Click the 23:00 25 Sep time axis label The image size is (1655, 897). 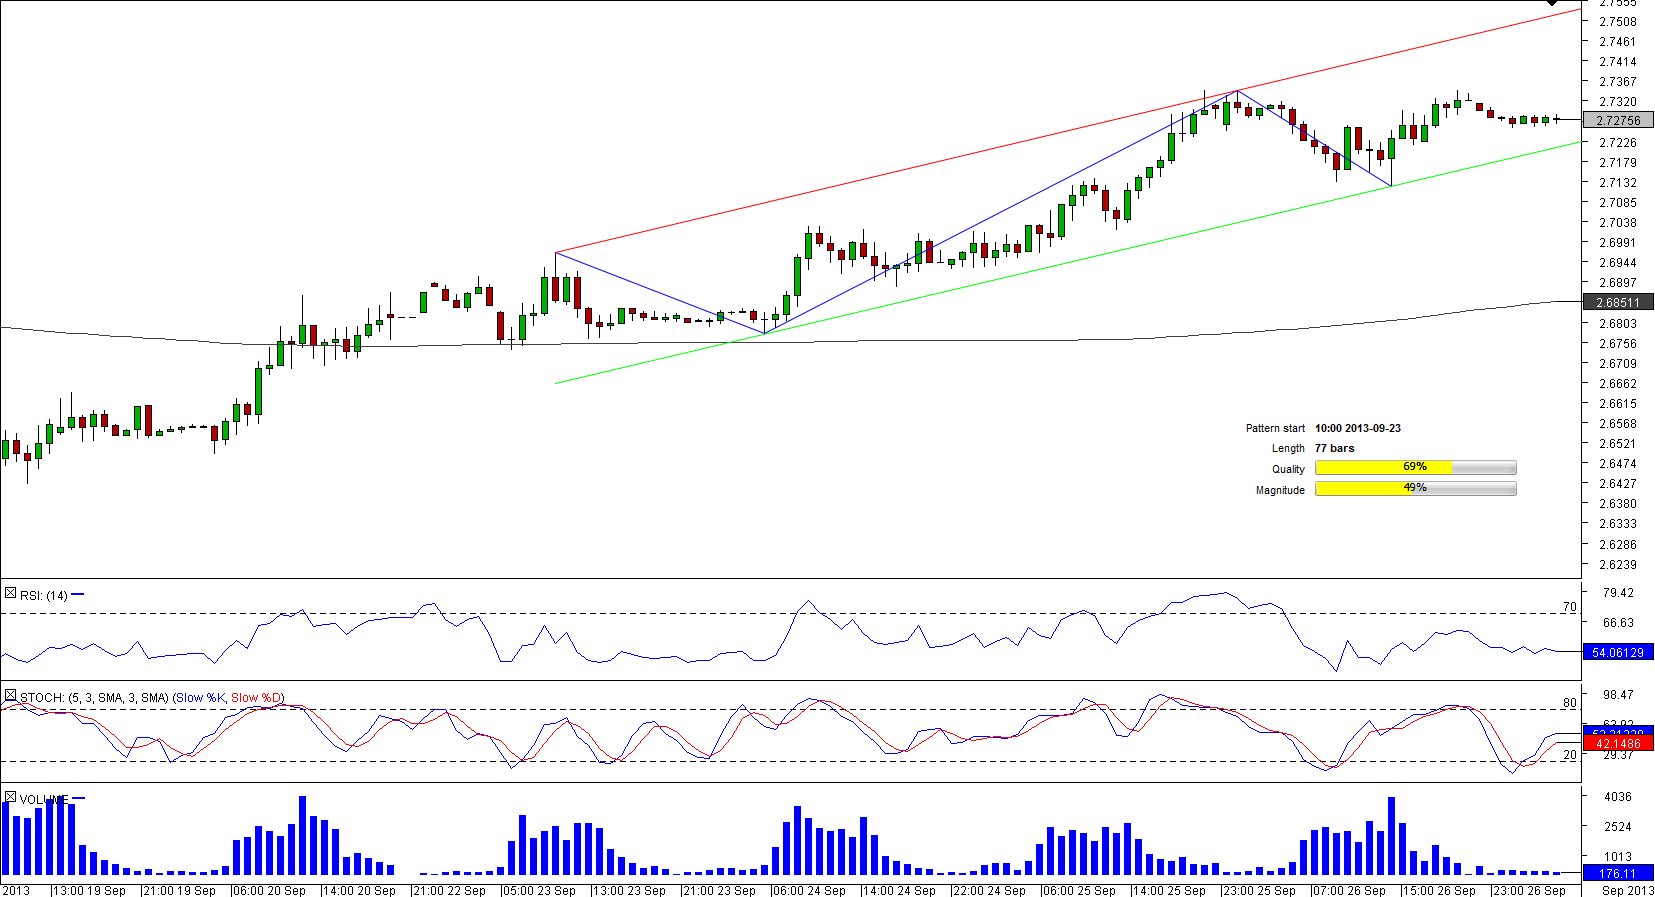(x=1260, y=890)
